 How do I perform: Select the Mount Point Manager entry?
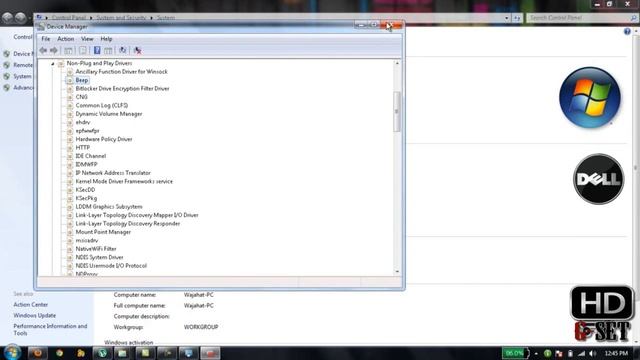[103, 232]
